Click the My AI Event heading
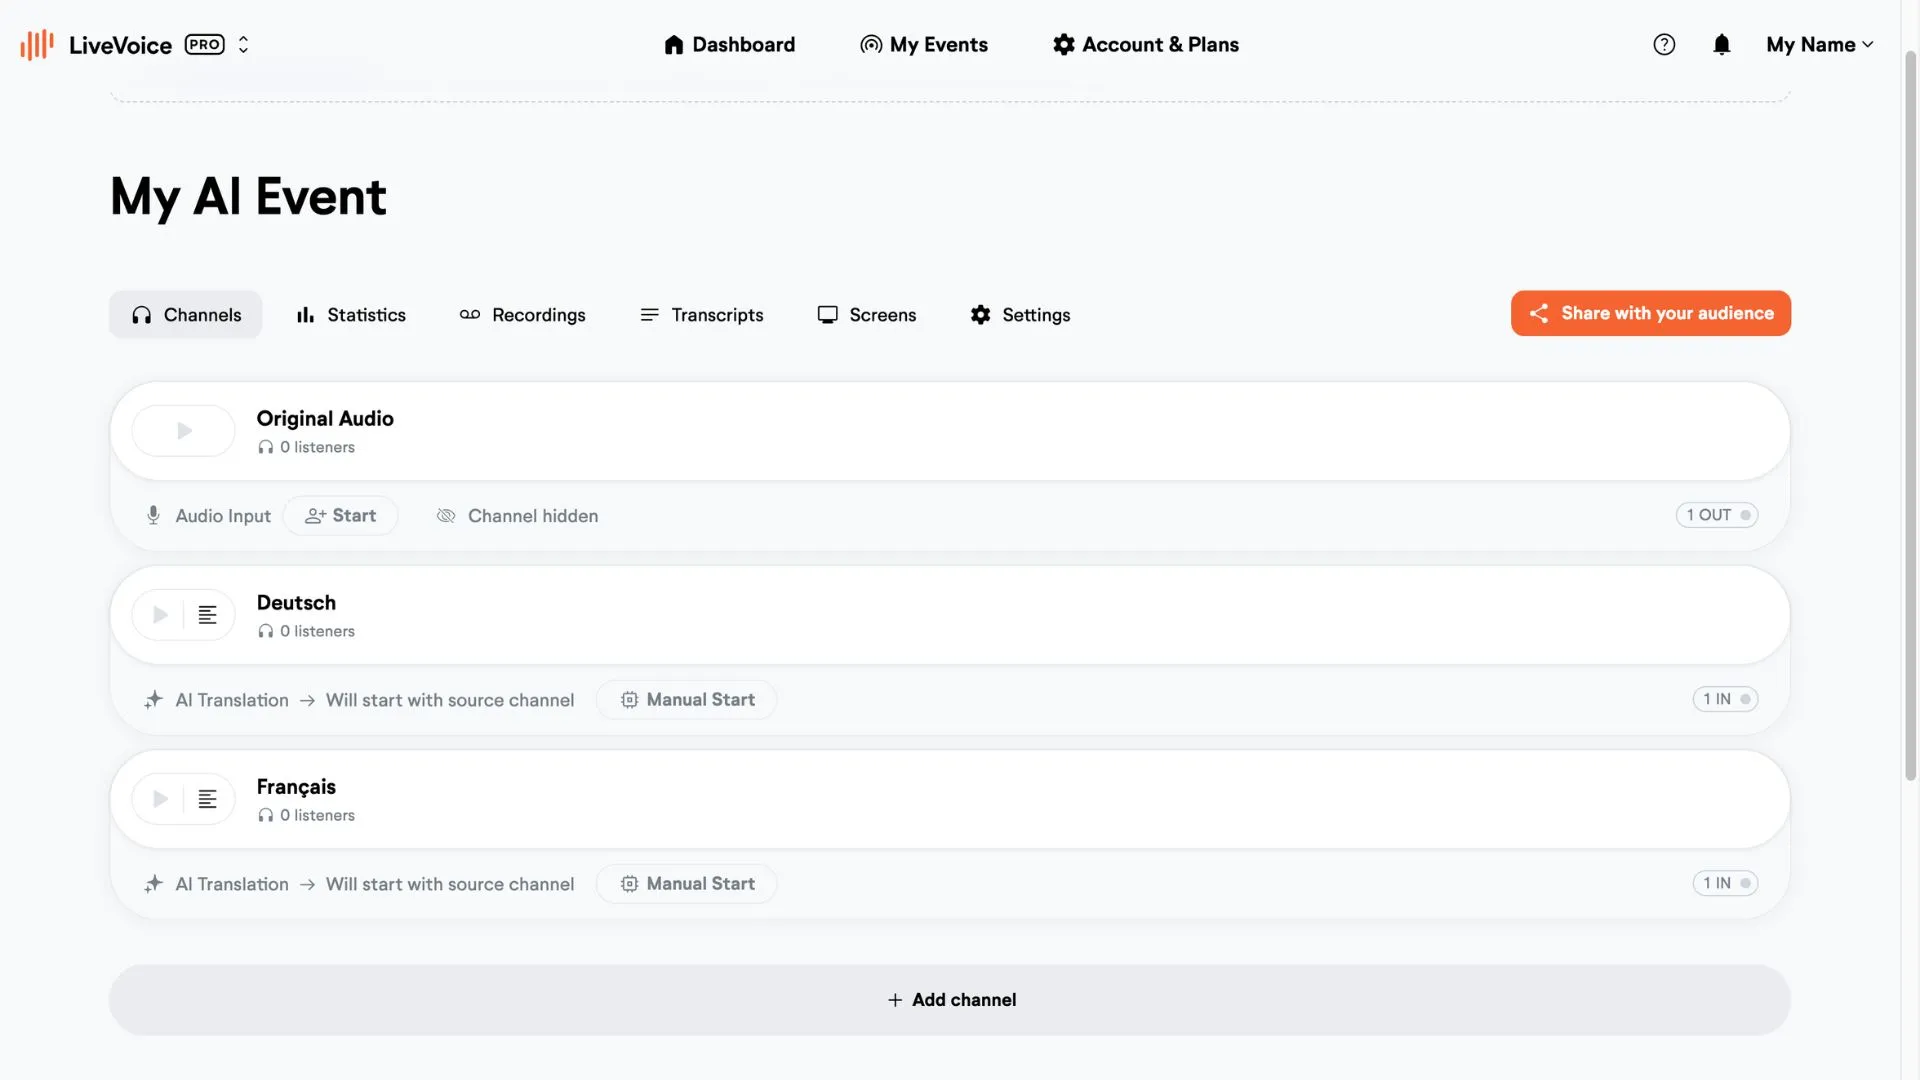The width and height of the screenshot is (1920, 1080). pos(248,197)
